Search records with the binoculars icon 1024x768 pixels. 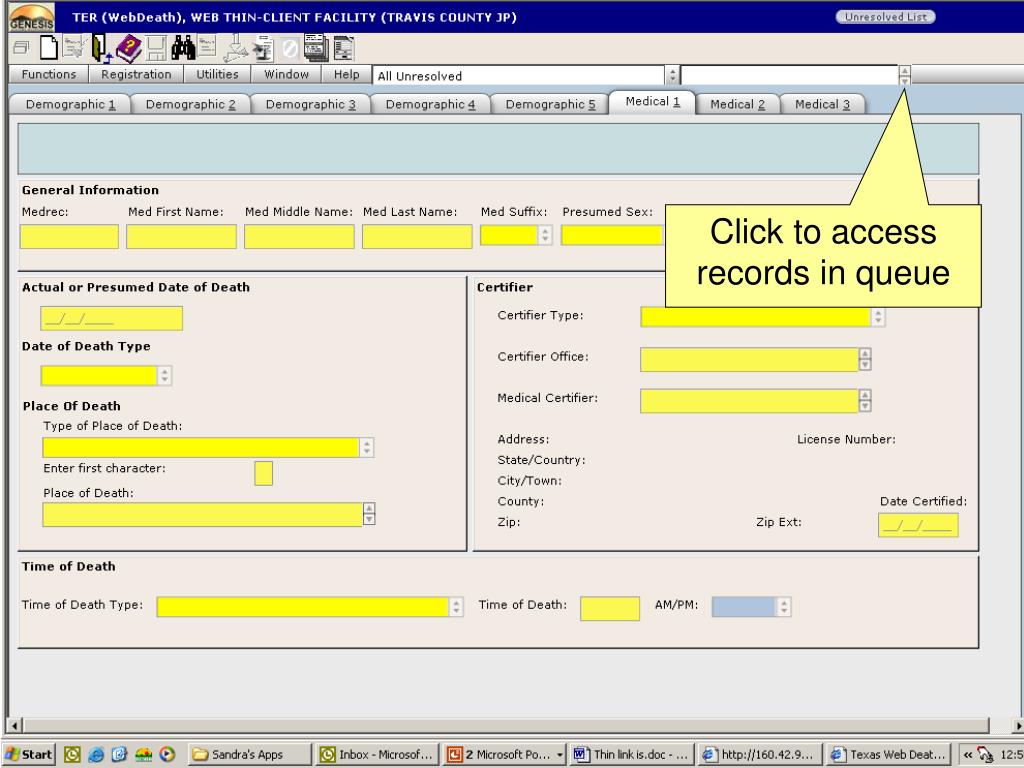[184, 48]
